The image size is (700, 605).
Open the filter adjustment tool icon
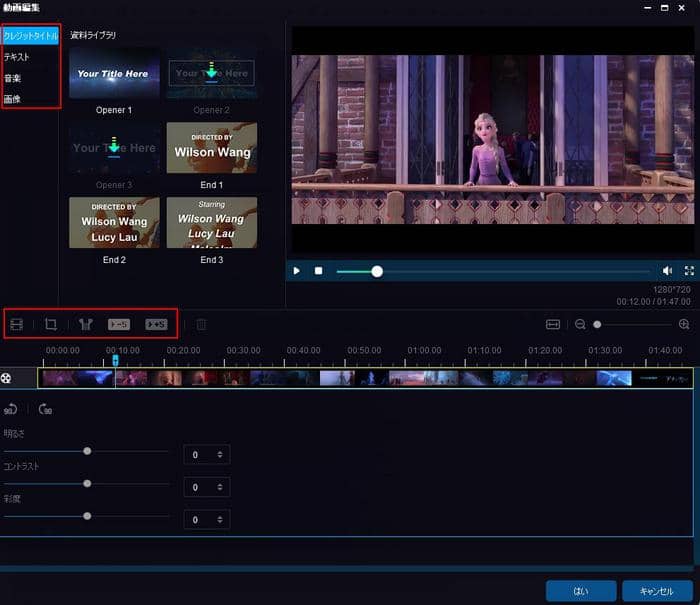coord(85,324)
